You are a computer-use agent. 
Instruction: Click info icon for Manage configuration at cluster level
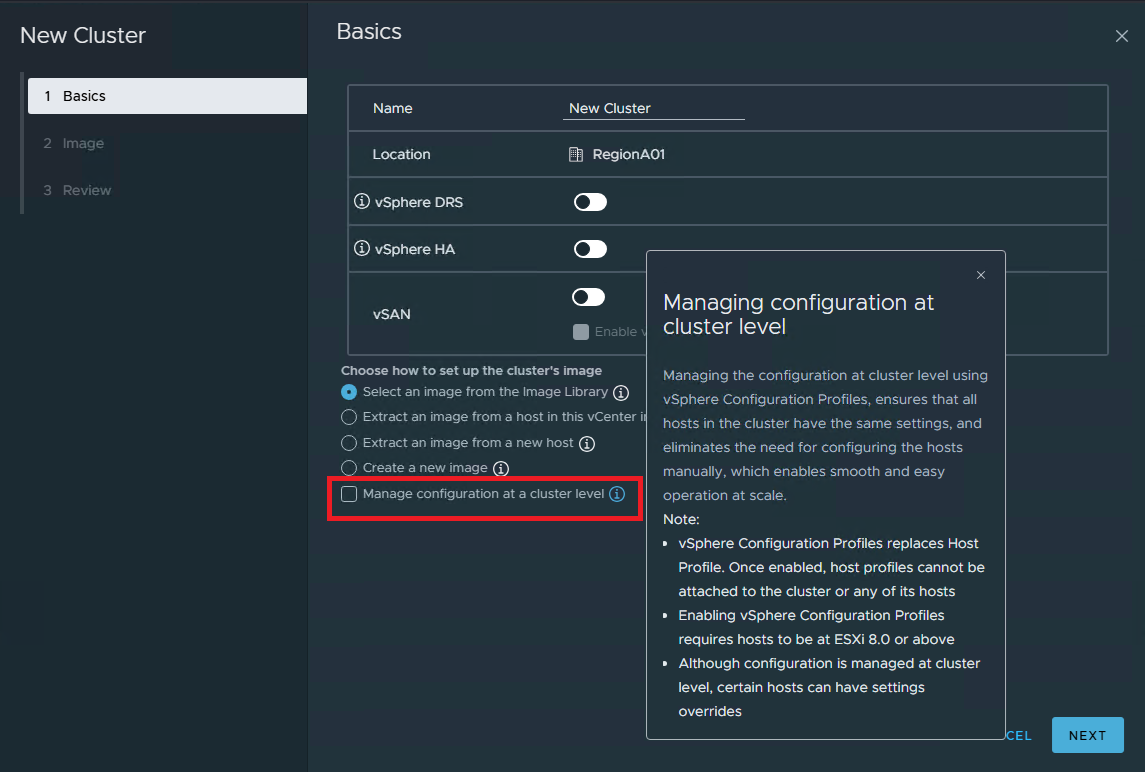(617, 494)
